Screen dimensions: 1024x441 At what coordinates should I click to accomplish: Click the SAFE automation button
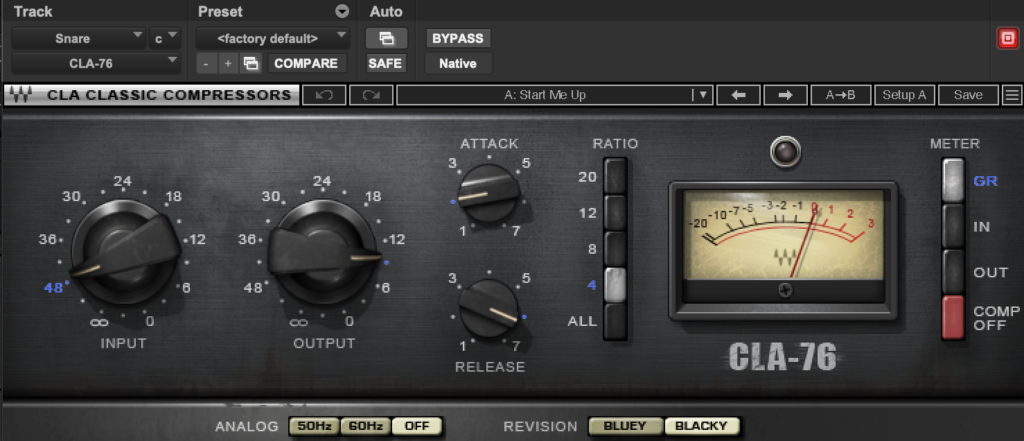point(386,63)
